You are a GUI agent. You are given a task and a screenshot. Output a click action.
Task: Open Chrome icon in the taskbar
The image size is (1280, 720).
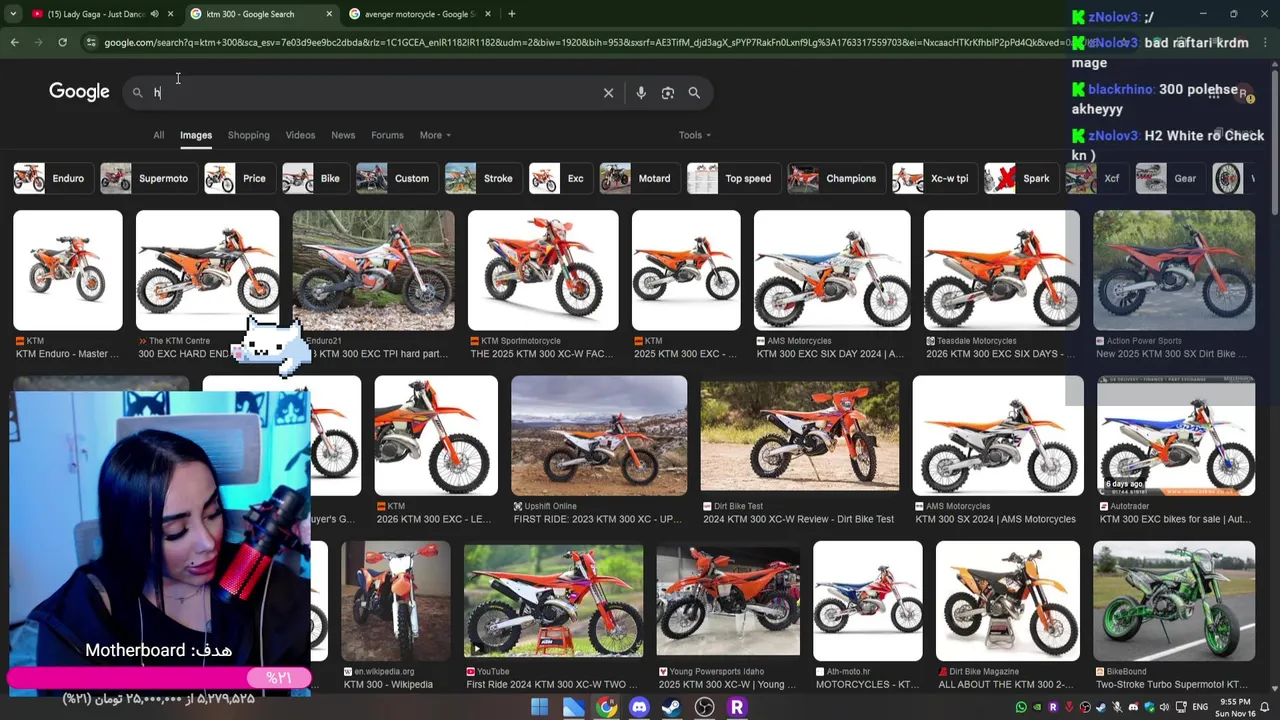607,707
